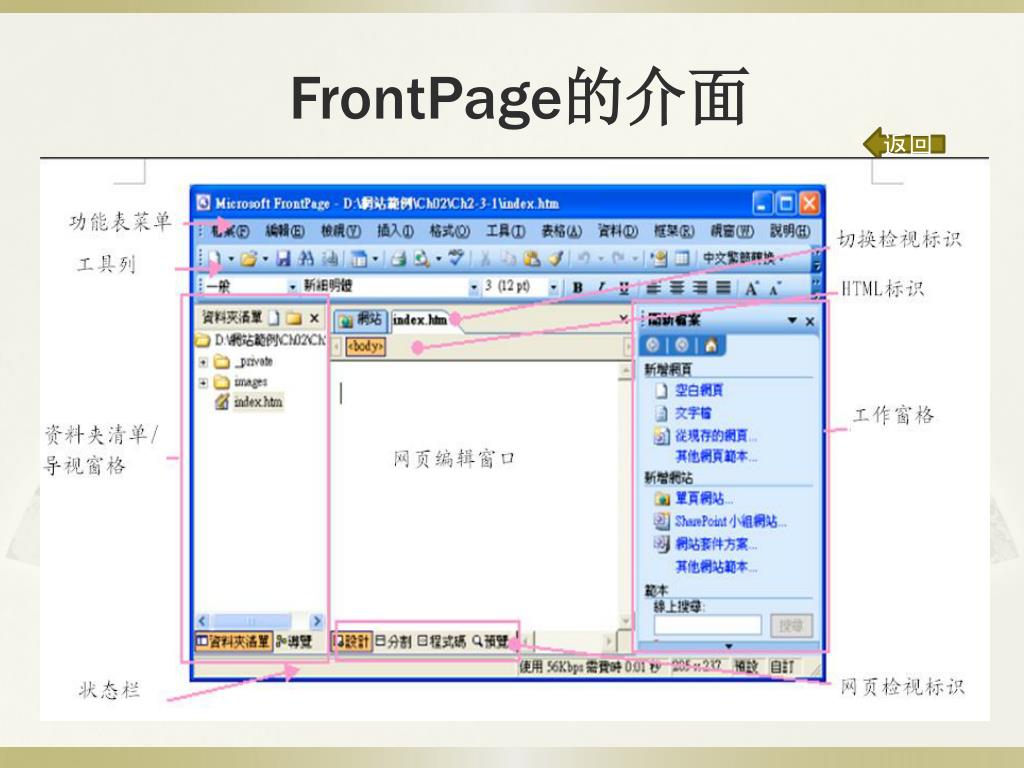Open the 編輯(E) menu

point(285,231)
